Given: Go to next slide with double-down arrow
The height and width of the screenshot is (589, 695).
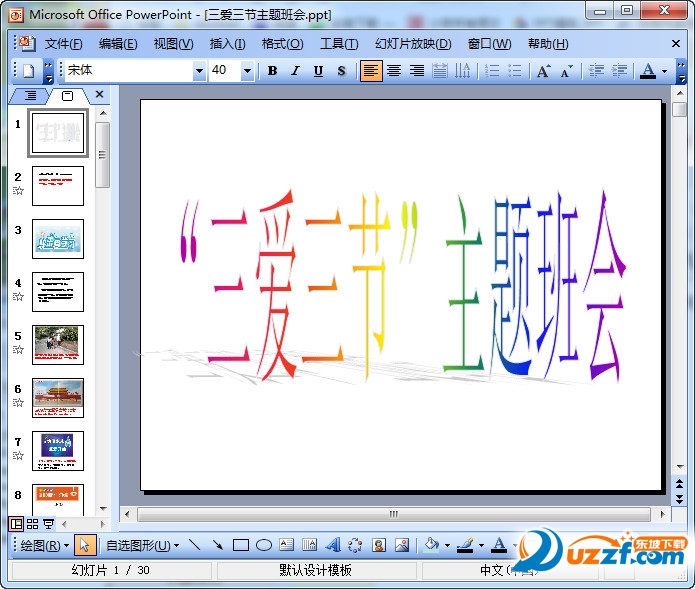Looking at the screenshot, I should point(679,499).
